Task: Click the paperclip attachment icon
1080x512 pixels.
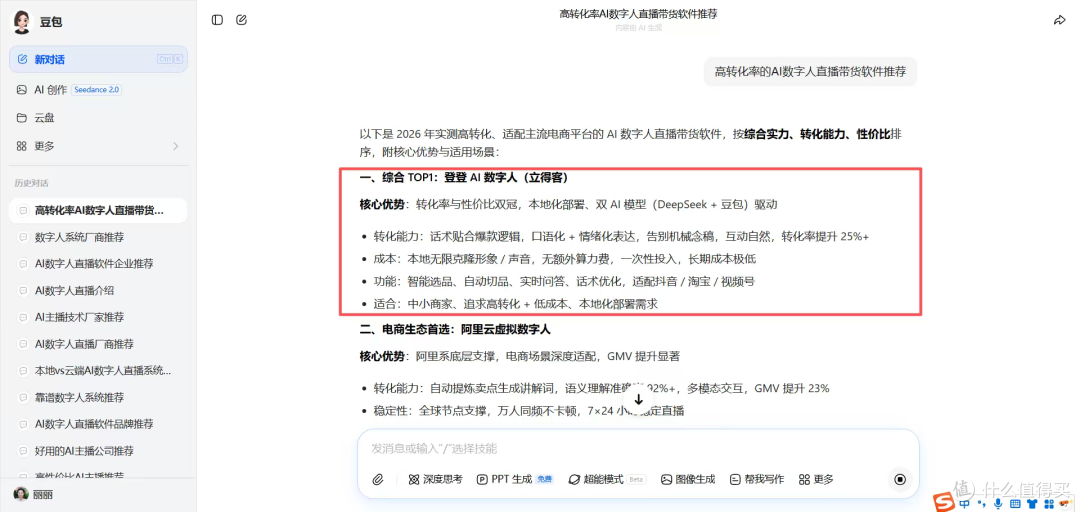Action: [x=377, y=480]
